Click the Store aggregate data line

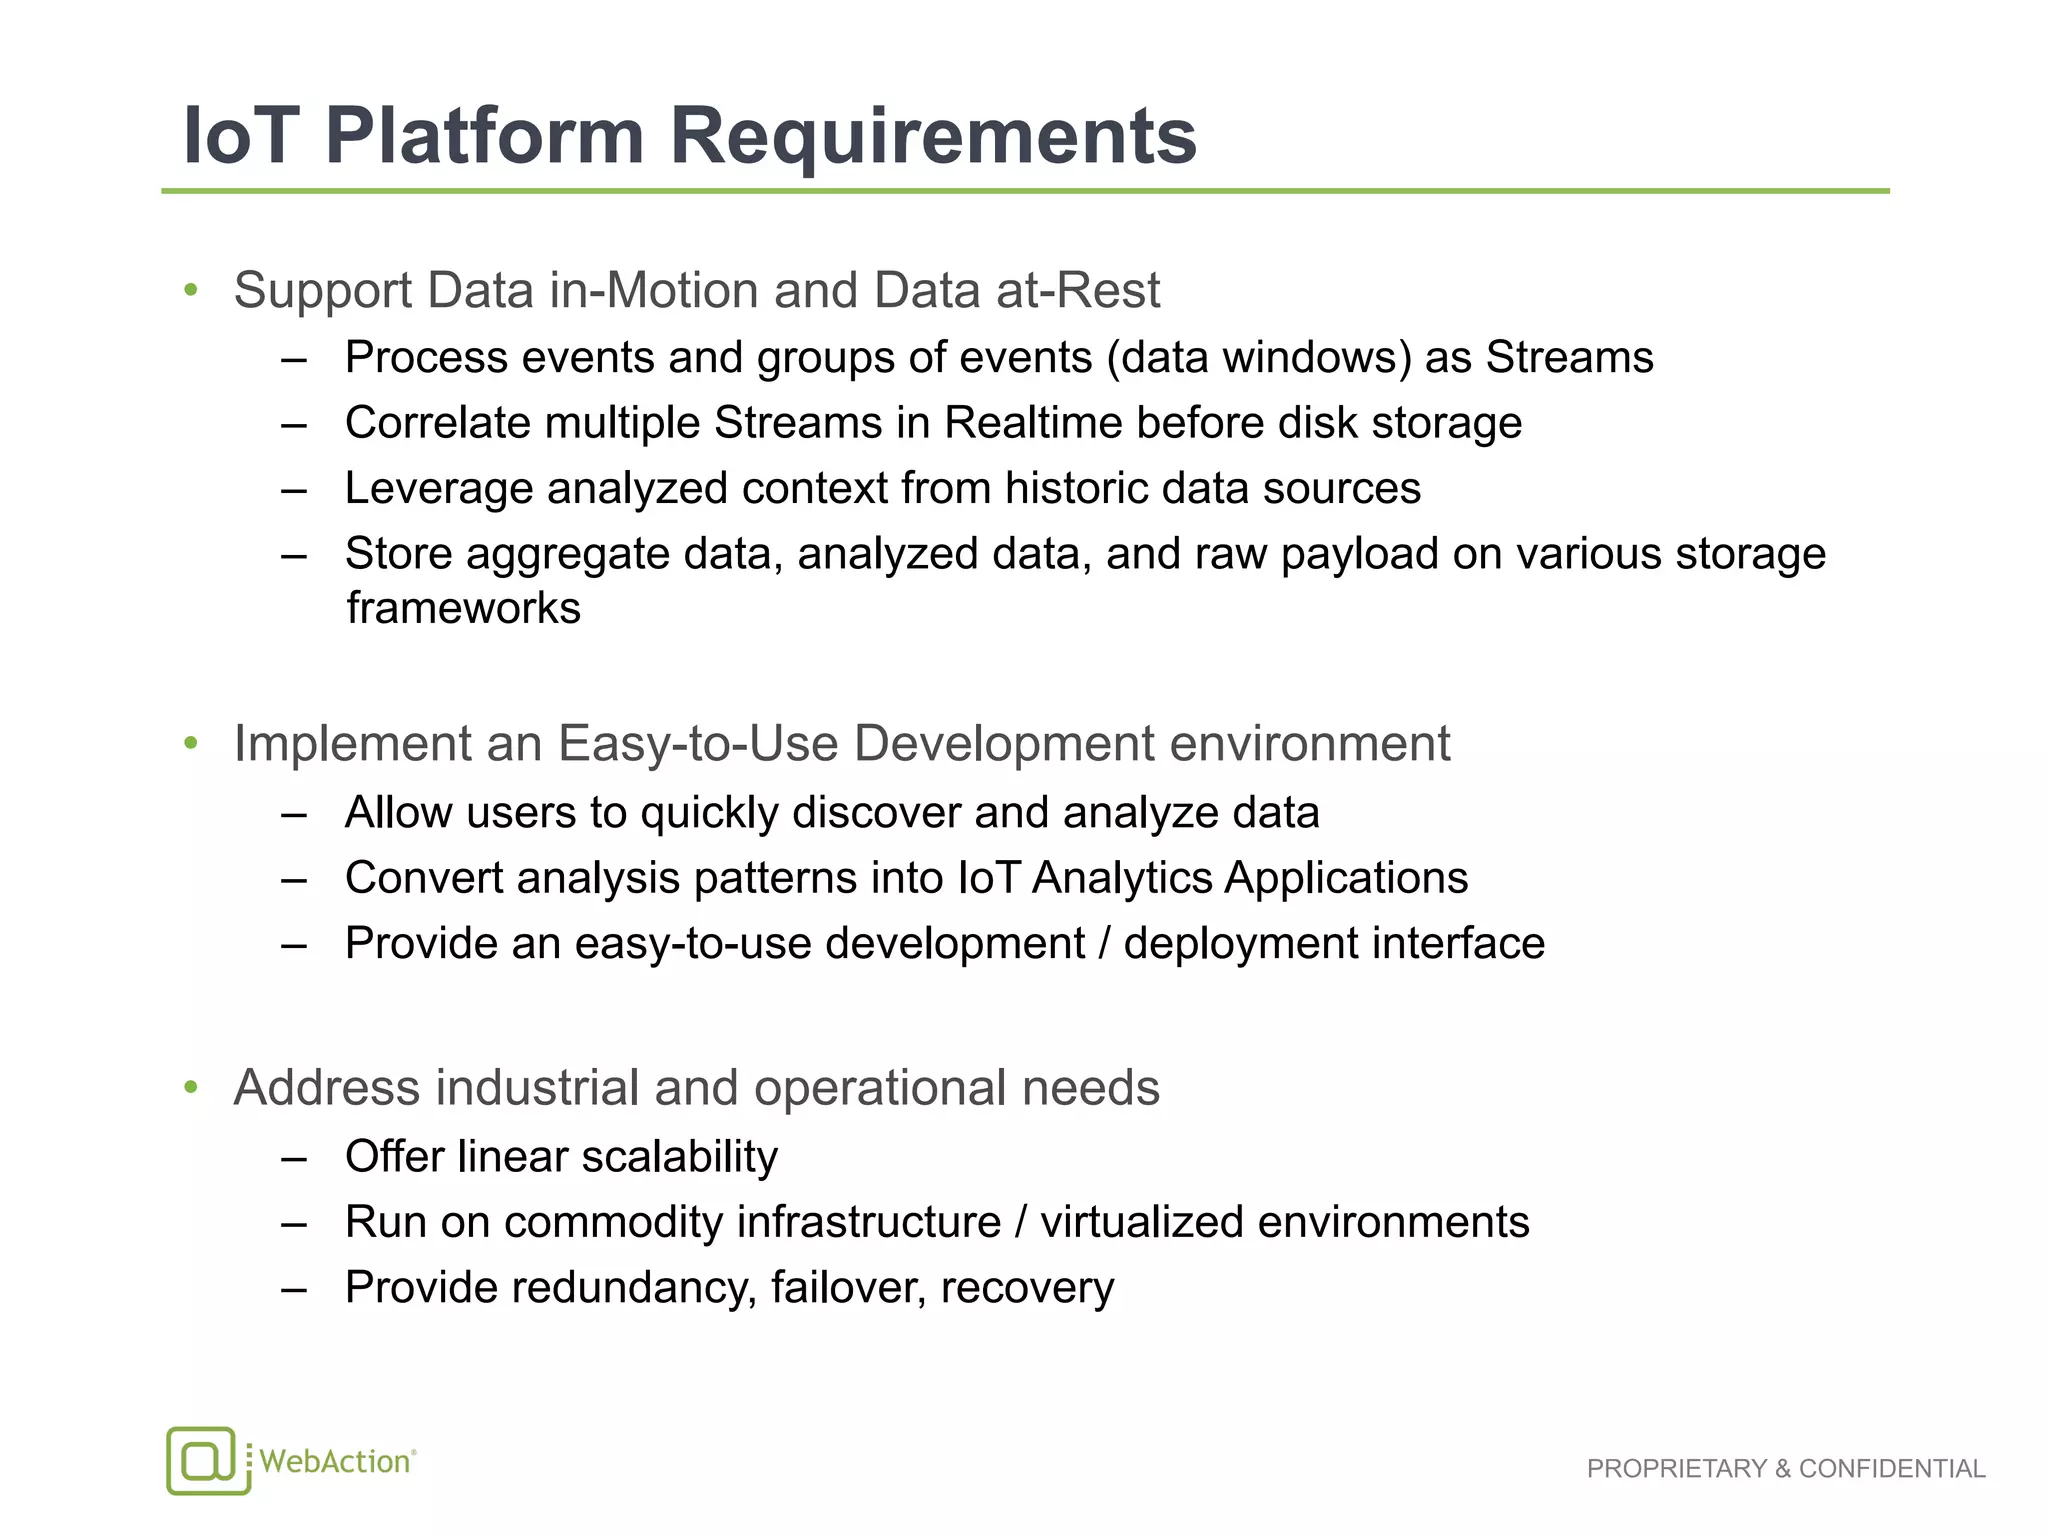[1084, 555]
